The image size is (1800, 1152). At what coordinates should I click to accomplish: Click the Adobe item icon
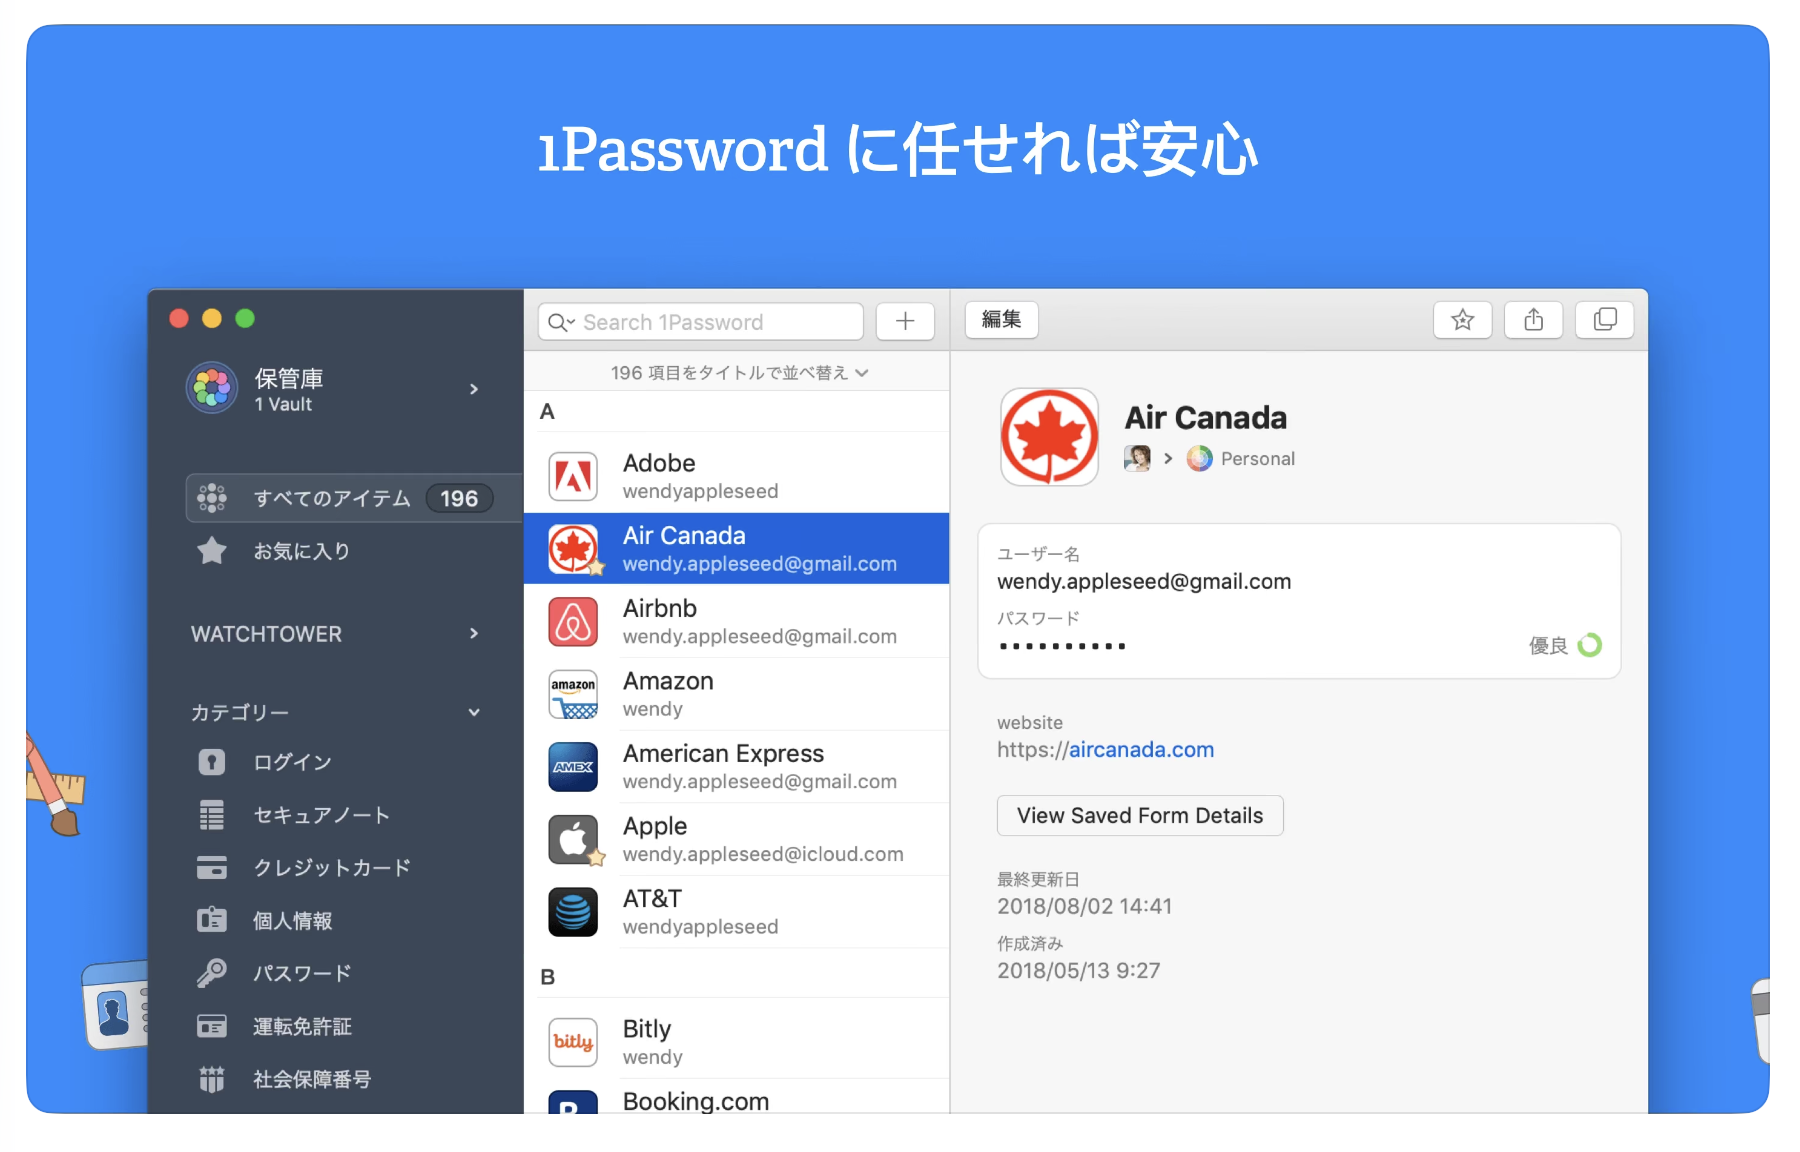573,477
